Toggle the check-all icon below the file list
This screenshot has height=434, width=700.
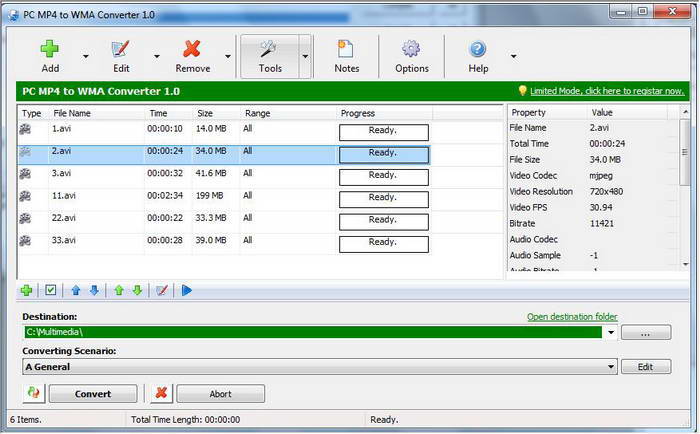[50, 291]
